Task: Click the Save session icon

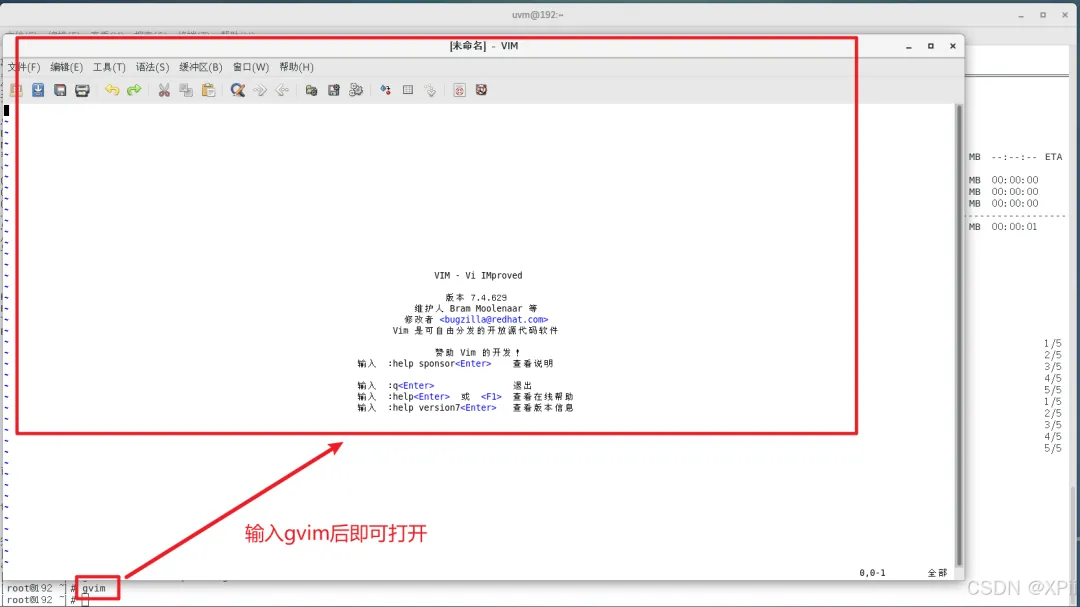Action: [333, 90]
